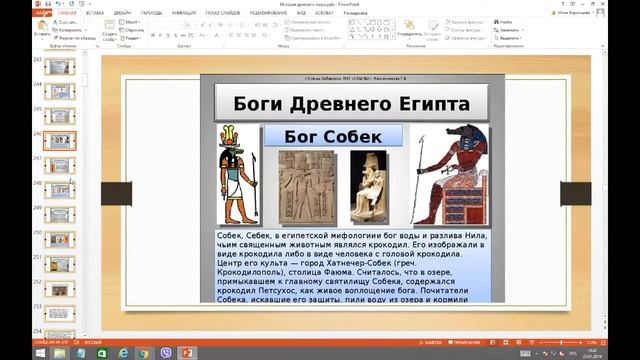This screenshot has width=640, height=360.
Task: Click the Бог Собек heading box
Action: click(333, 136)
